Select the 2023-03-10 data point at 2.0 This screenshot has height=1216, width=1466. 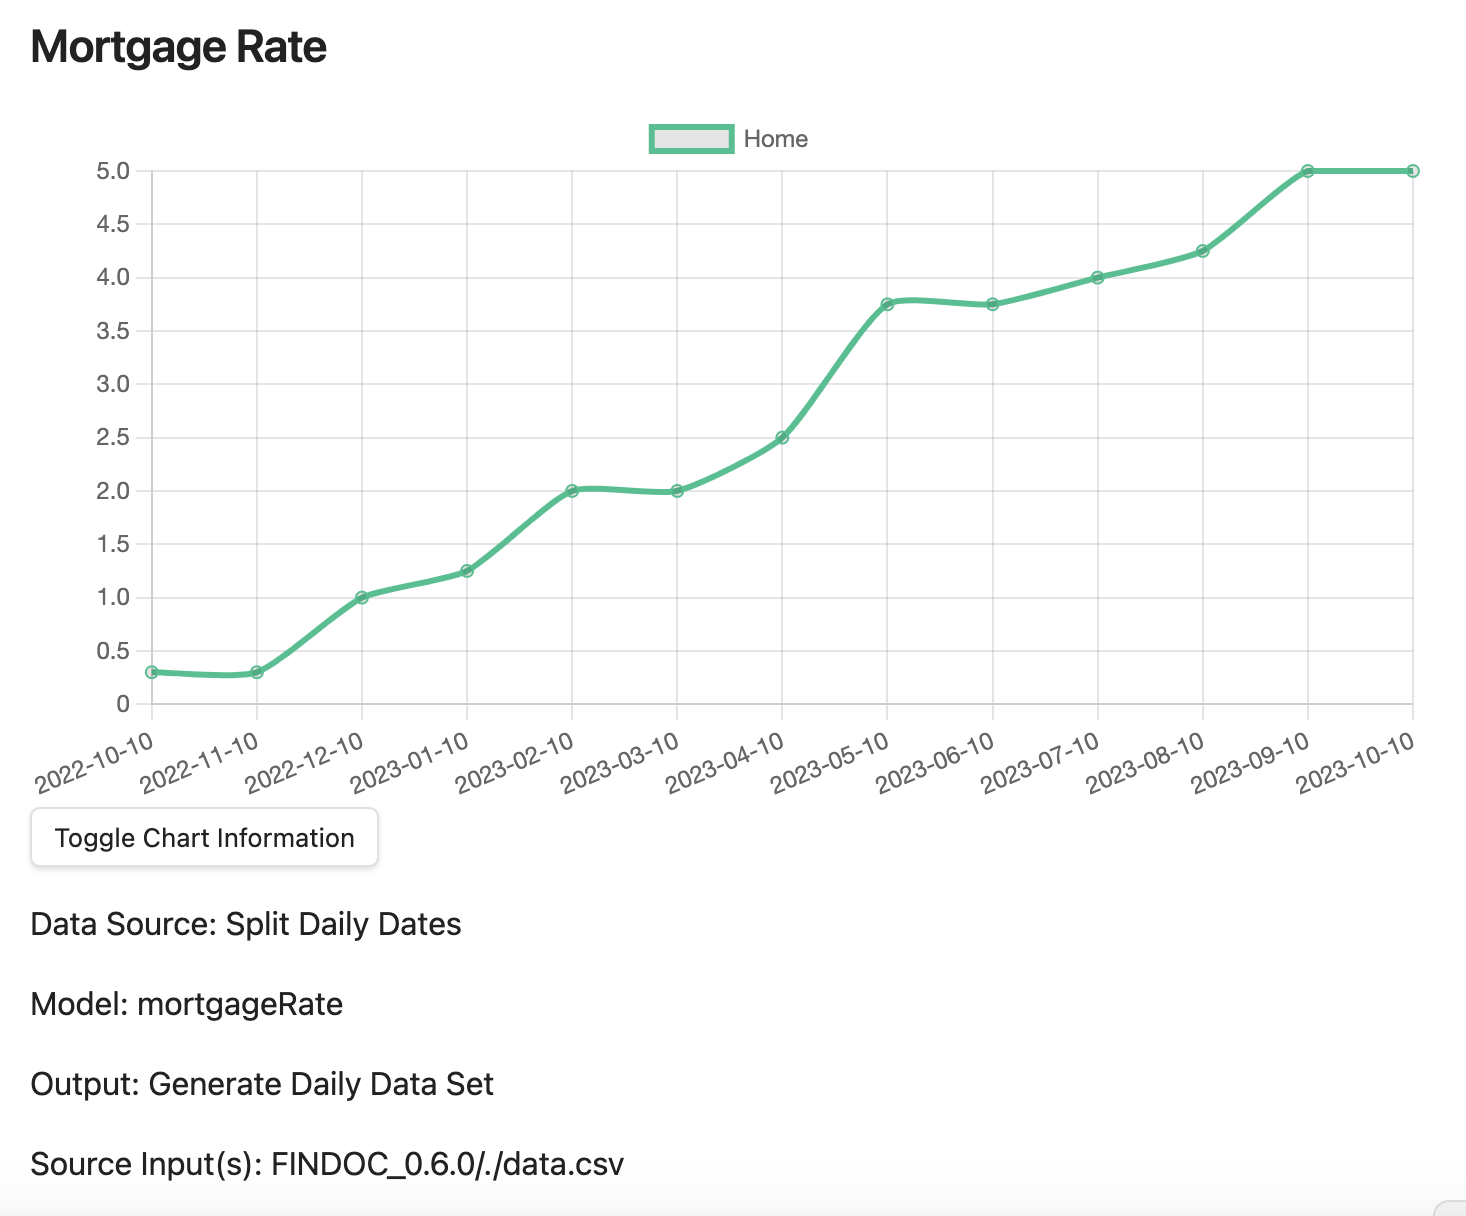click(677, 491)
